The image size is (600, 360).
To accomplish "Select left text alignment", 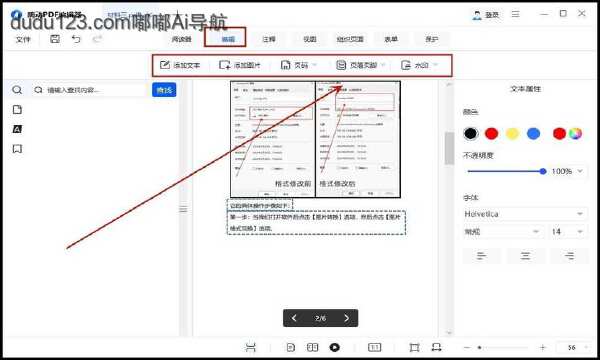I will click(x=481, y=256).
